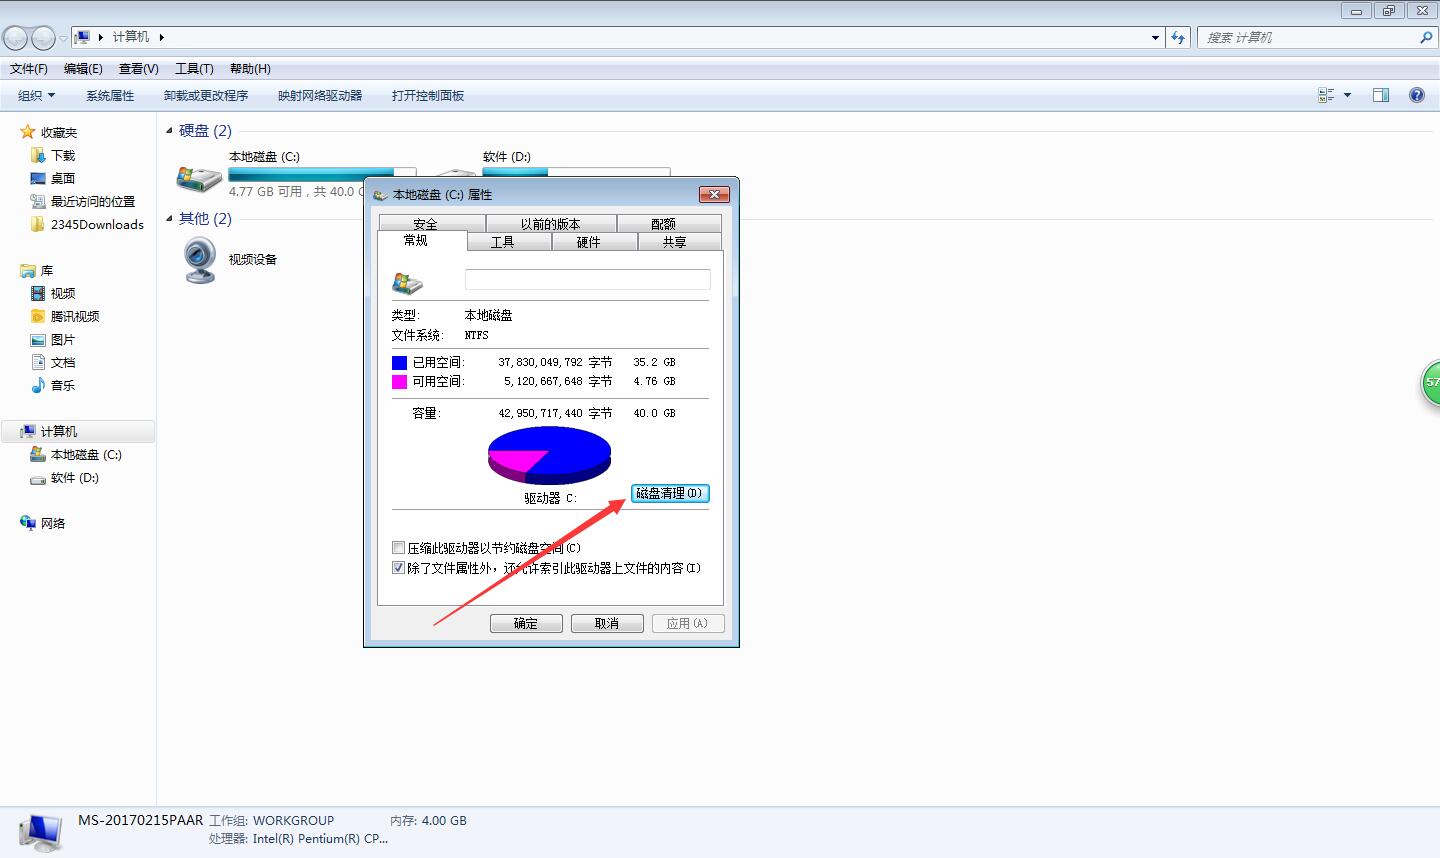The image size is (1440, 858).
Task: Click the blue used space swatch (已用空间)
Action: 399,362
